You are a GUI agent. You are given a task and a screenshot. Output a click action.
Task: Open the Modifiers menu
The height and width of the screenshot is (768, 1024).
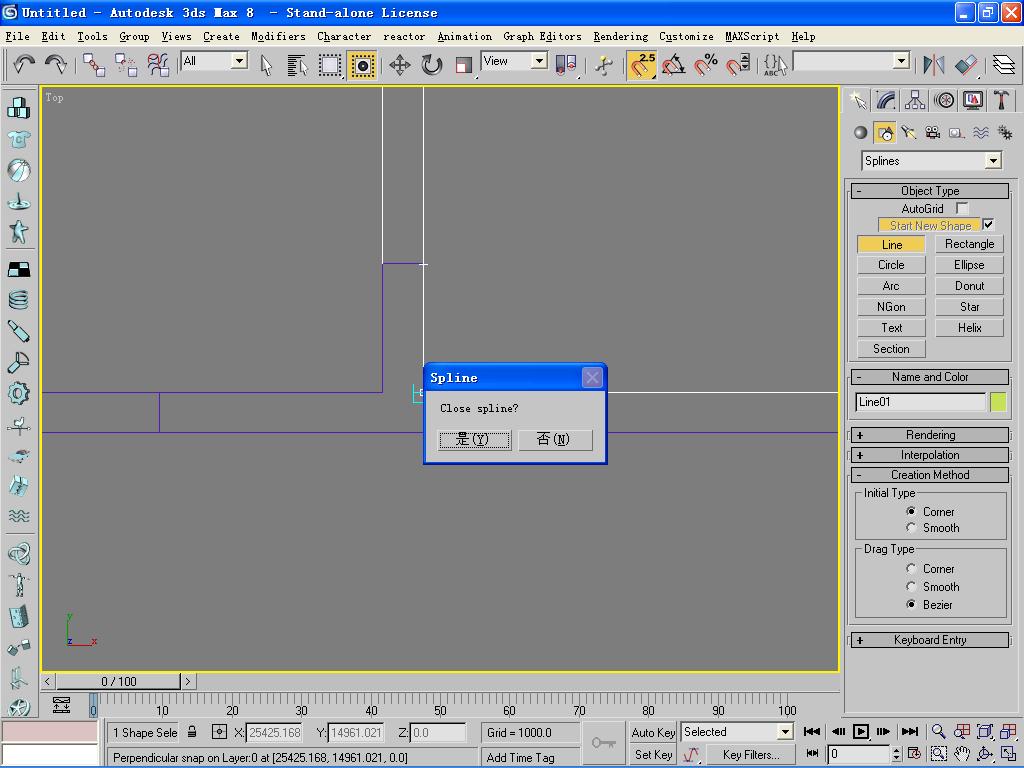click(278, 36)
